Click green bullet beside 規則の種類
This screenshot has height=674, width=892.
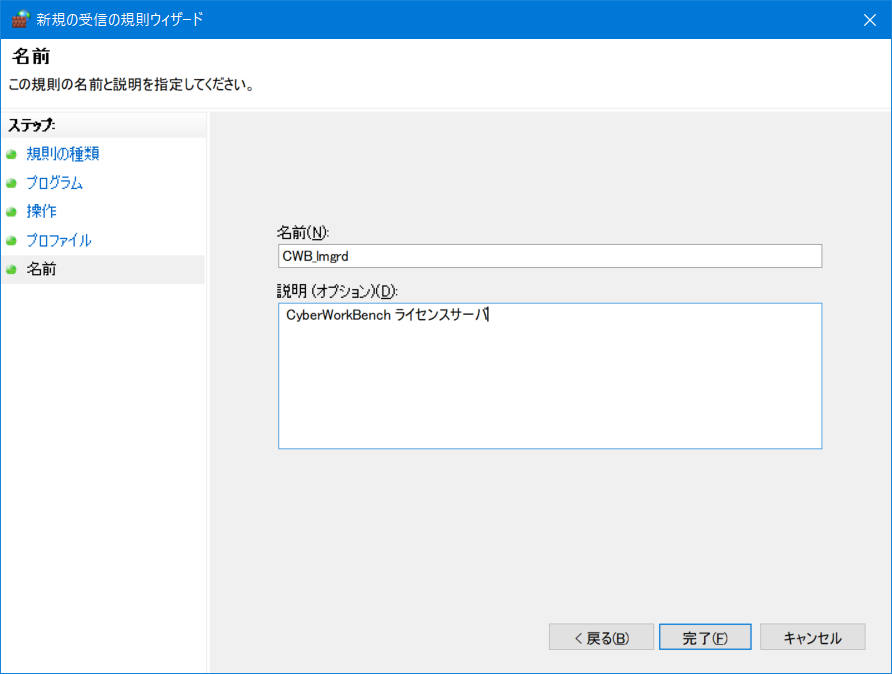11,154
